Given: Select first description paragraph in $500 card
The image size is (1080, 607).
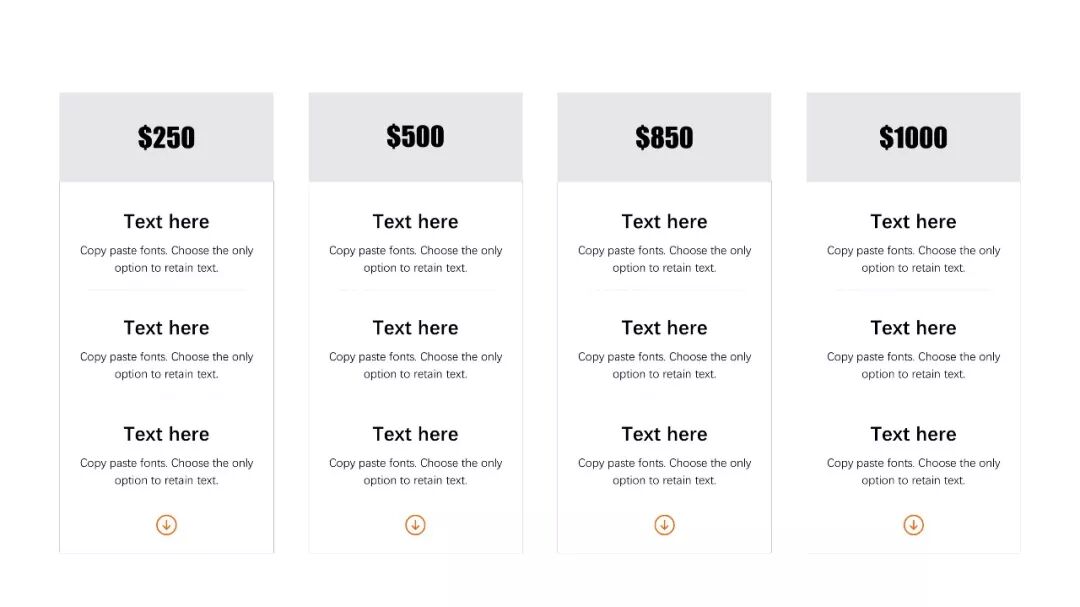Looking at the screenshot, I should 415,259.
